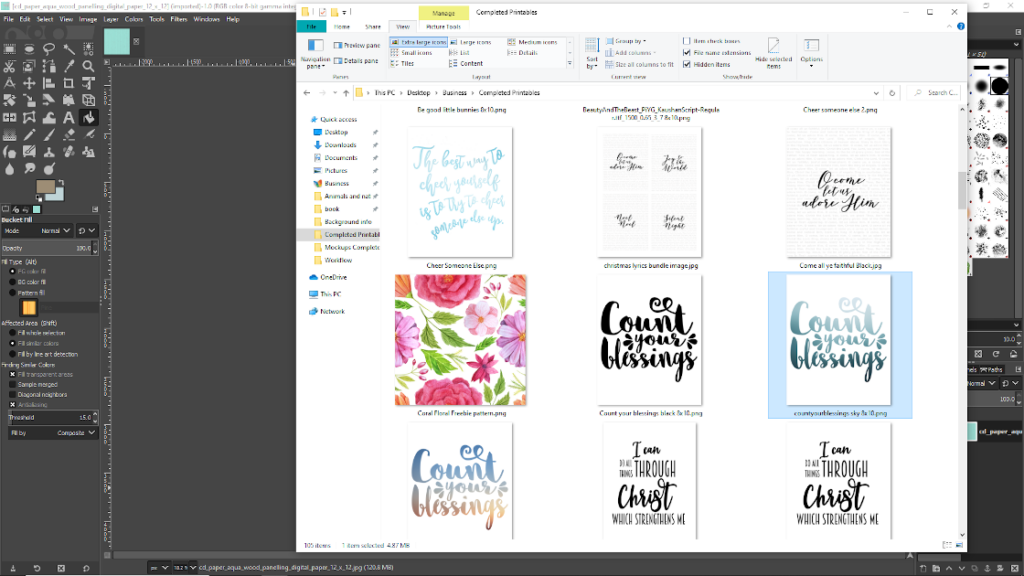The height and width of the screenshot is (576, 1024).
Task: Click the Options button in ribbon
Action: tap(811, 50)
